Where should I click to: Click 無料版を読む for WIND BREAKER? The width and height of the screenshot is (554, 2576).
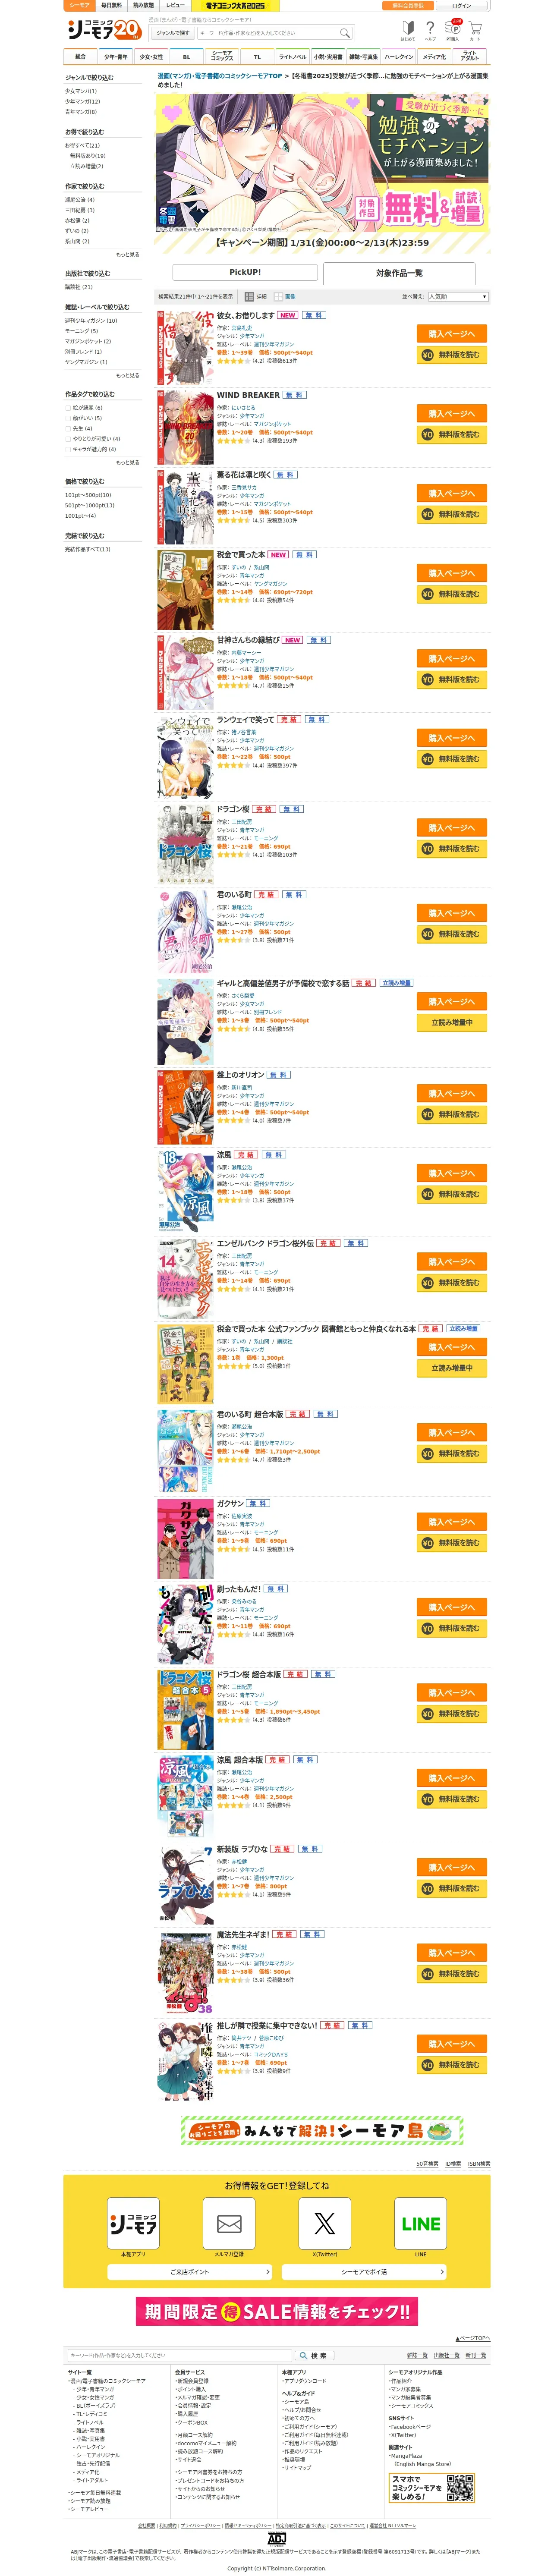[x=452, y=435]
